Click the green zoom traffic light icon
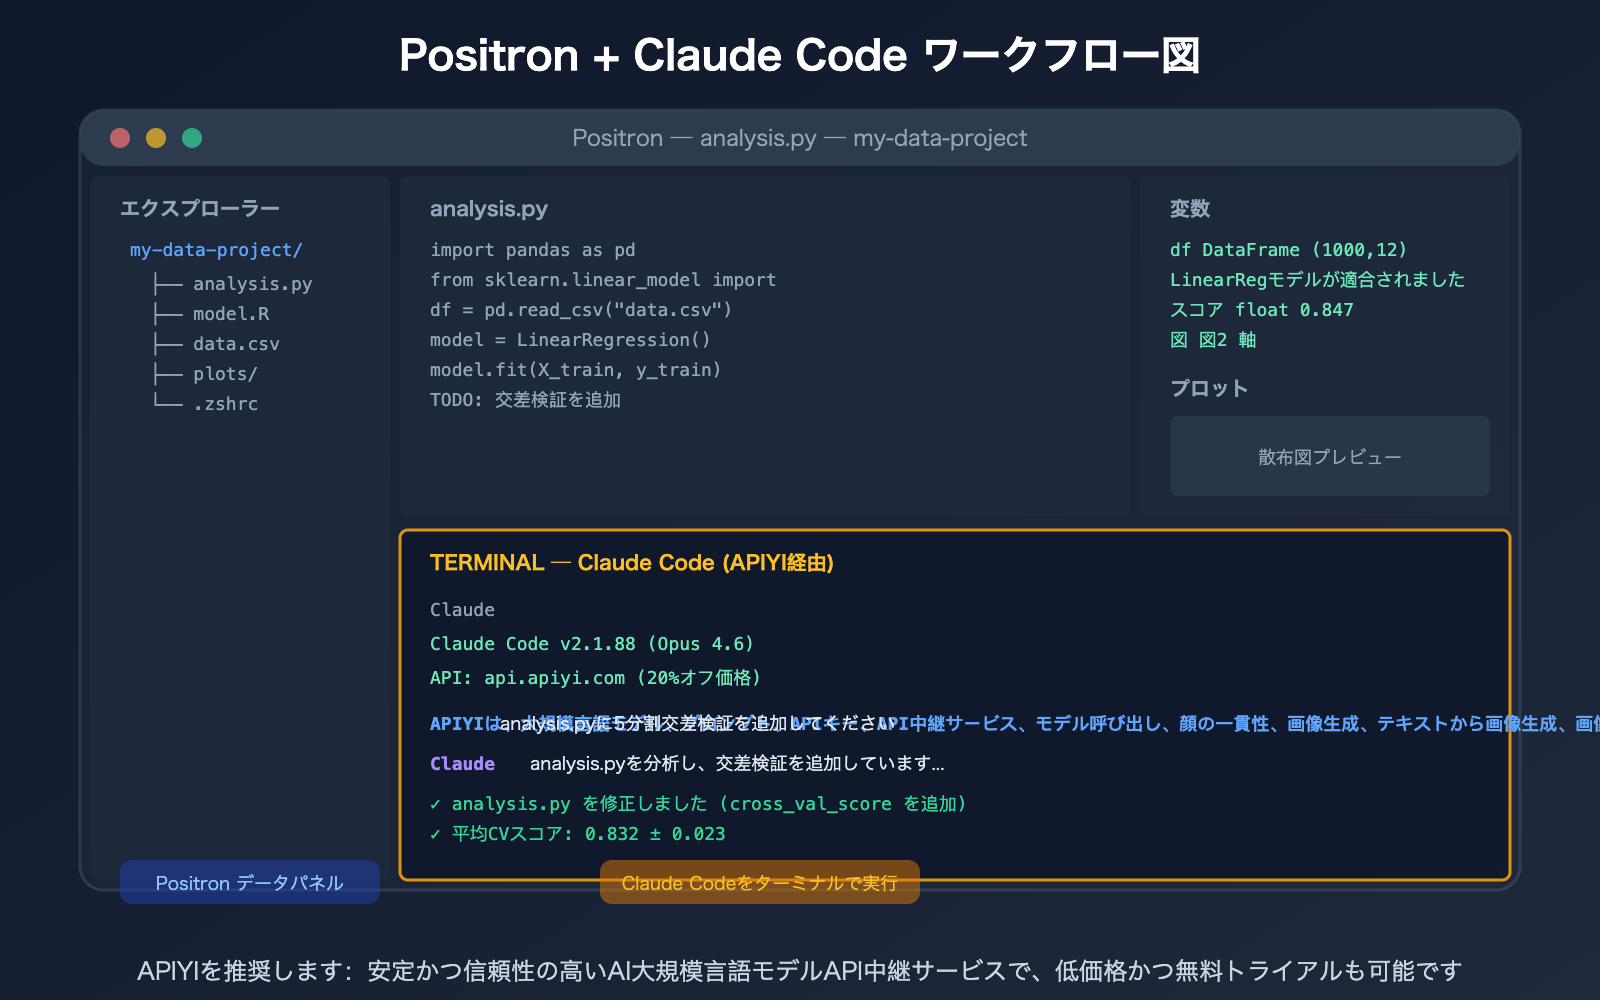Image resolution: width=1600 pixels, height=1000 pixels. pyautogui.click(x=191, y=137)
